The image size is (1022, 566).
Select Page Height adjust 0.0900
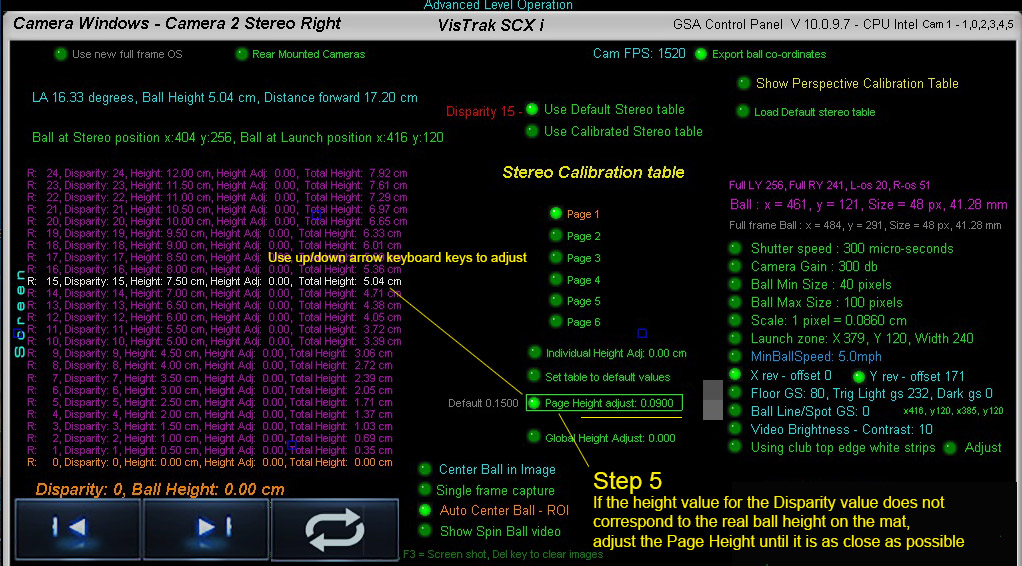click(604, 403)
